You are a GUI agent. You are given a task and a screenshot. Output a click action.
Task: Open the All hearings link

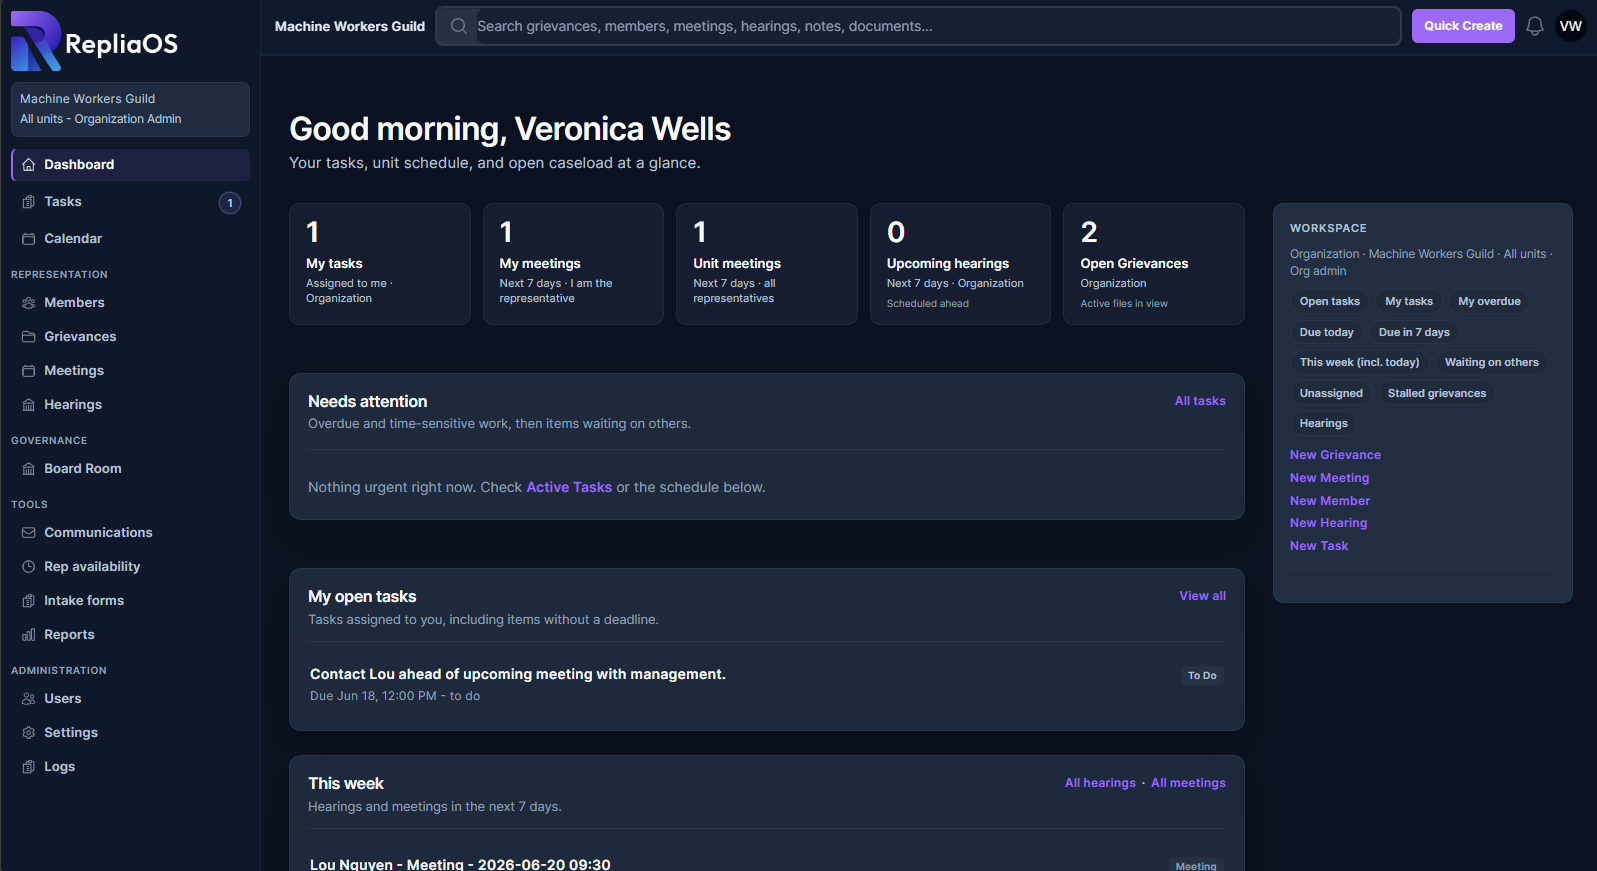[1100, 783]
